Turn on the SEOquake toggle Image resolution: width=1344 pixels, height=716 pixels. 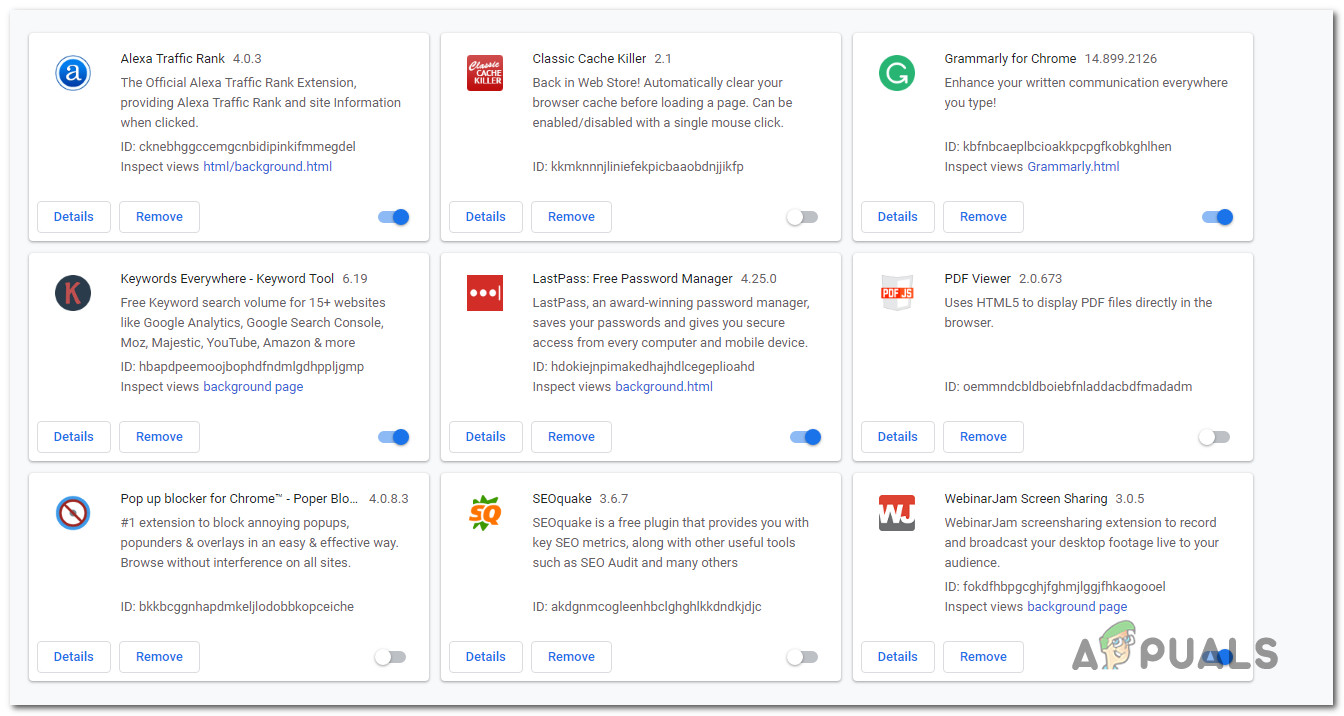802,657
